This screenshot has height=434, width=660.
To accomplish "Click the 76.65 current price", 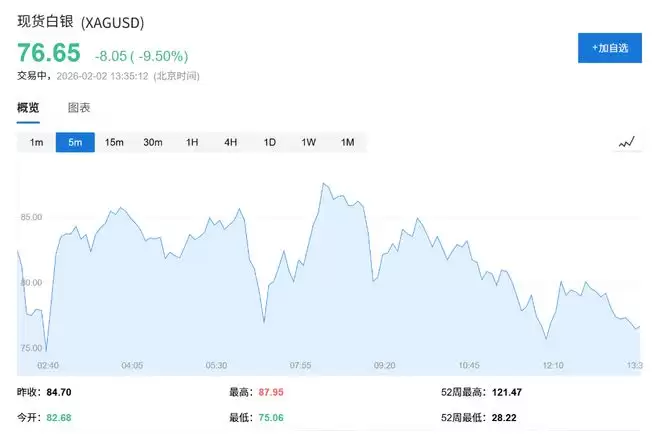I will [x=47, y=54].
